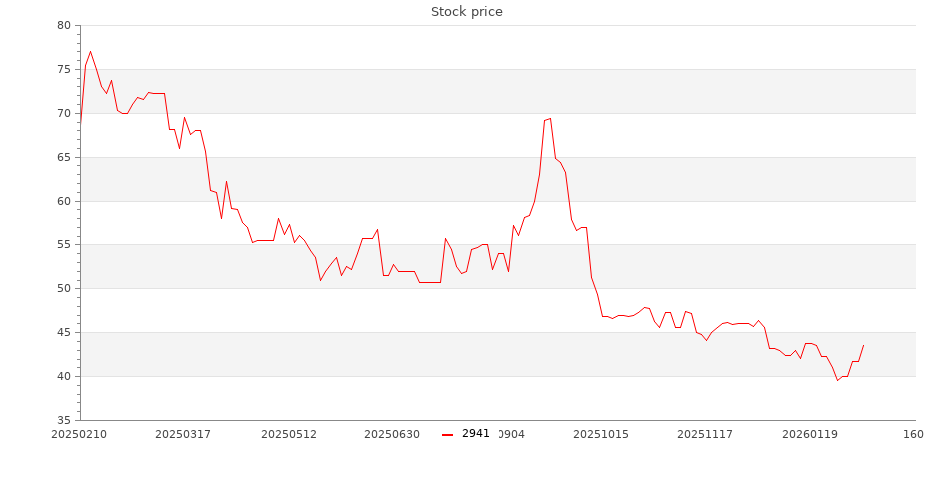Viewport: 935px width, 500px height.
Task: Click the highest price peak near 77
Action: tap(90, 52)
